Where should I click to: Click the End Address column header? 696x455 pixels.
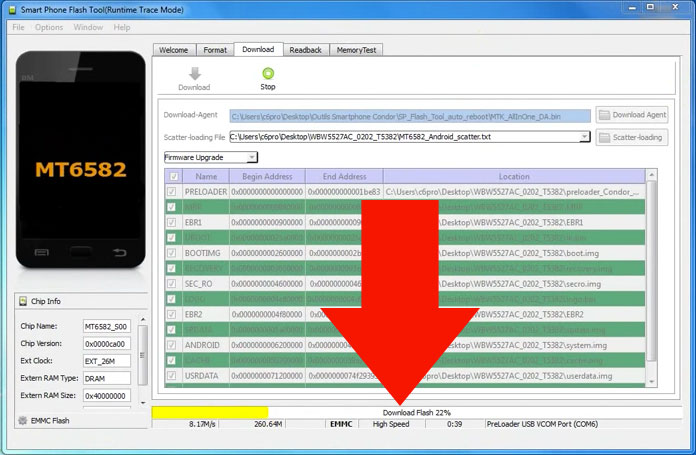coord(344,177)
